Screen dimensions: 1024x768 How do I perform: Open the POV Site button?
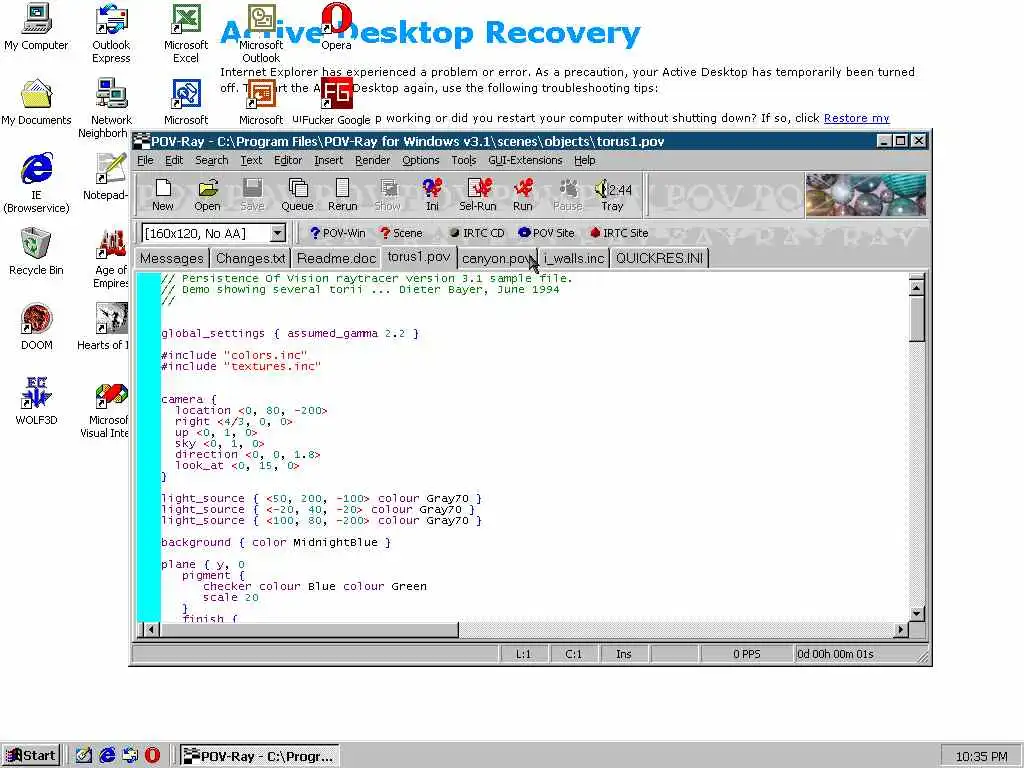(546, 233)
